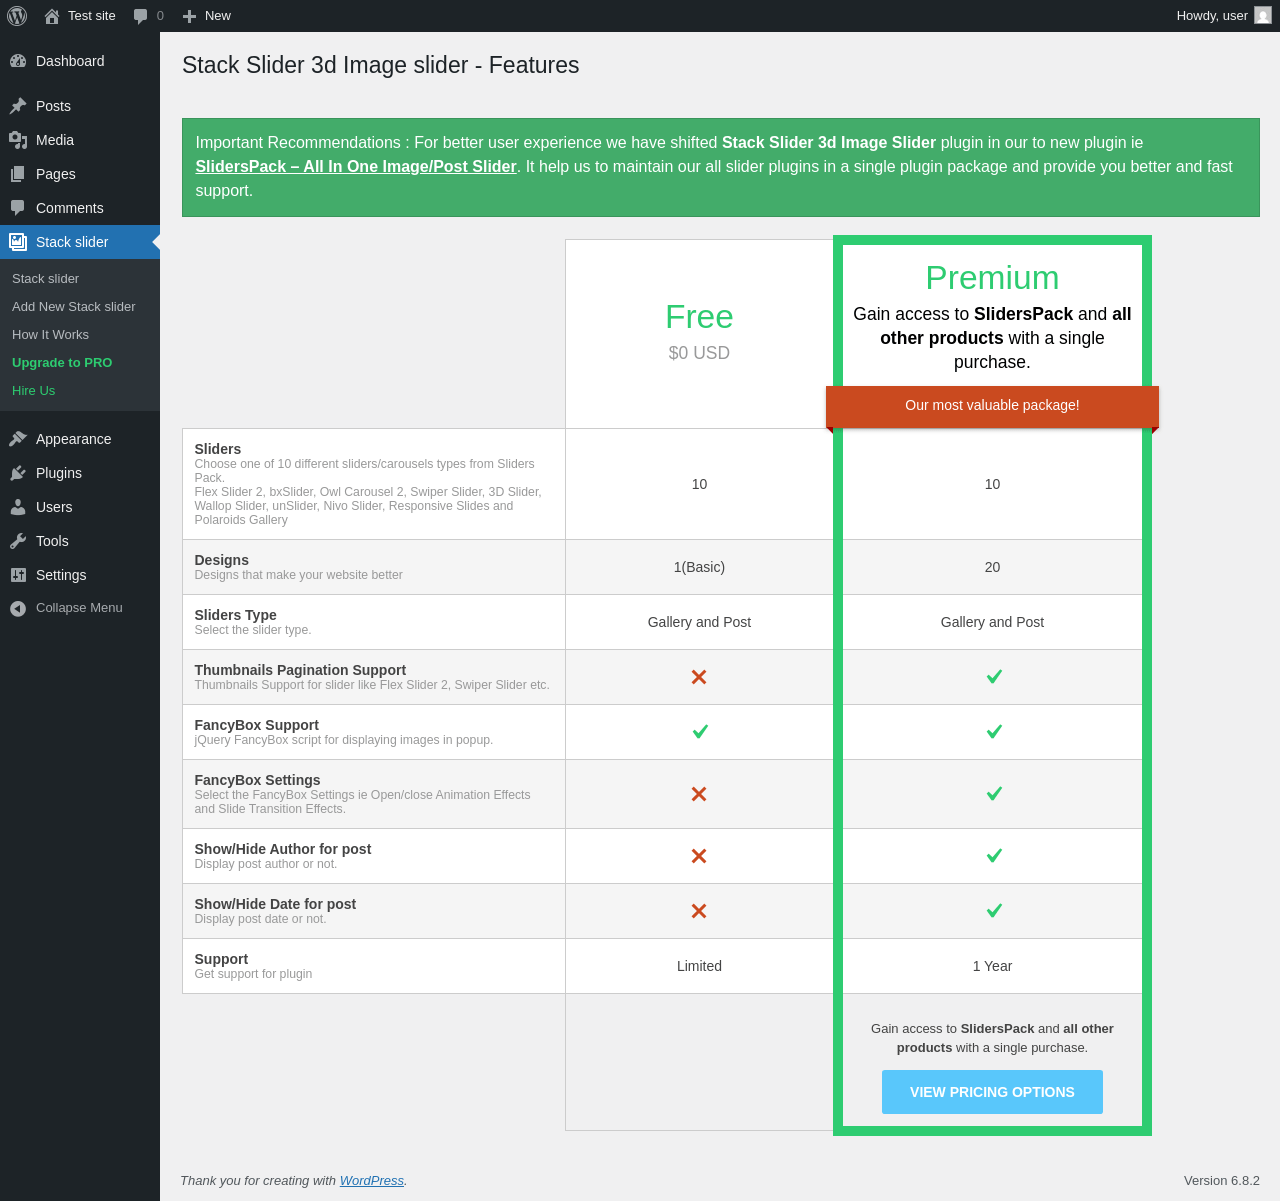This screenshot has height=1201, width=1280.
Task: Click the Dashboard gauge icon
Action: click(18, 61)
